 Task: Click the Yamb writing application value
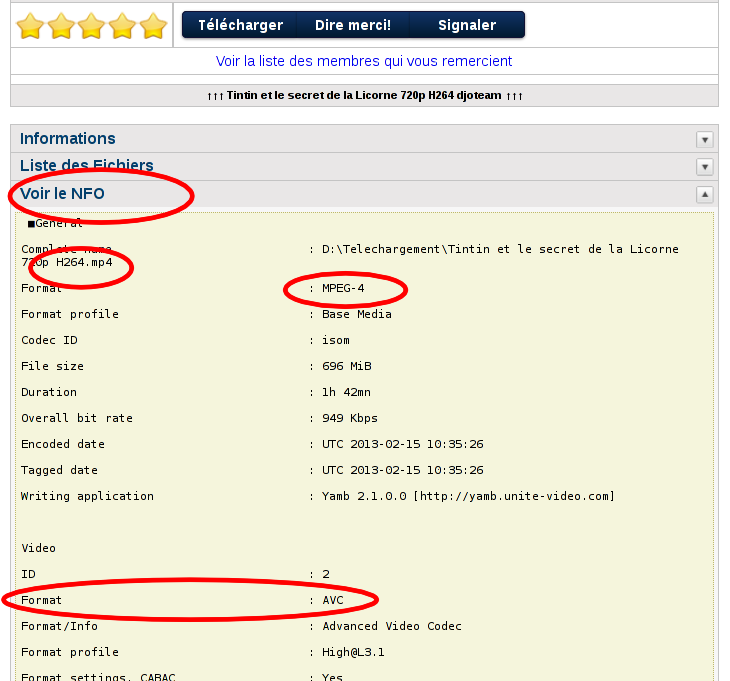click(x=468, y=497)
